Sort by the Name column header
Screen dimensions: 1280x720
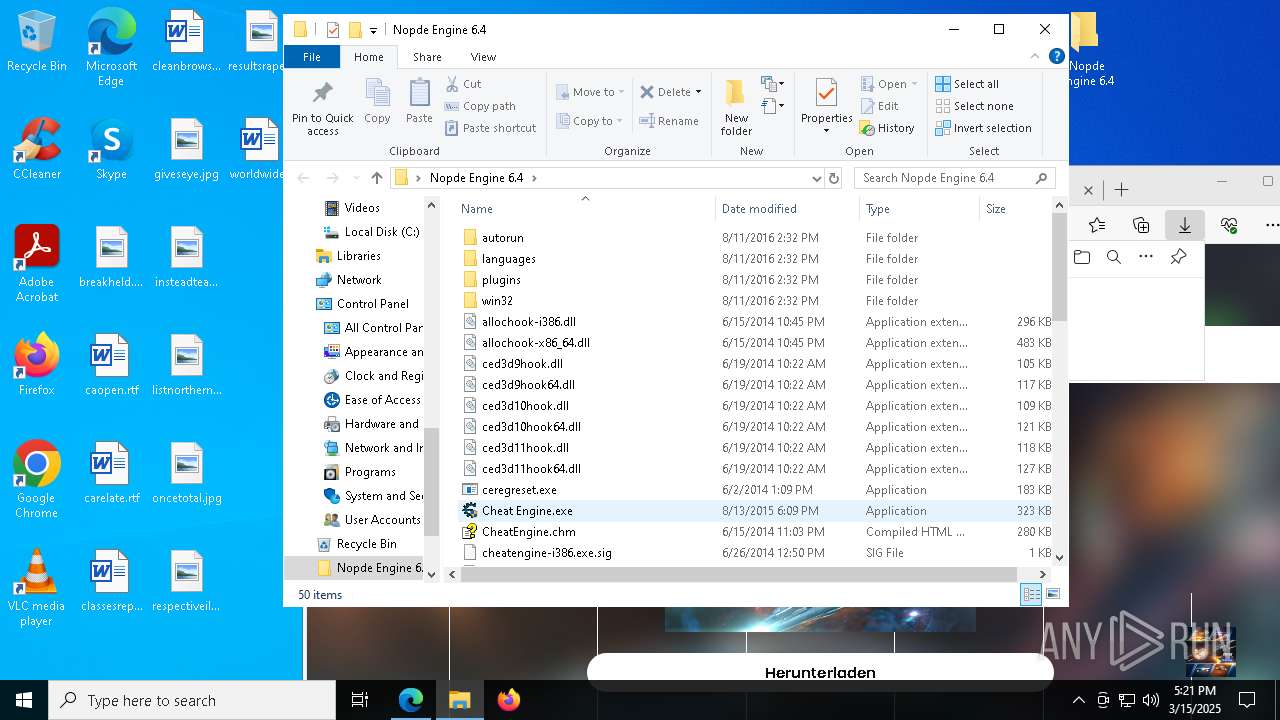(585, 208)
